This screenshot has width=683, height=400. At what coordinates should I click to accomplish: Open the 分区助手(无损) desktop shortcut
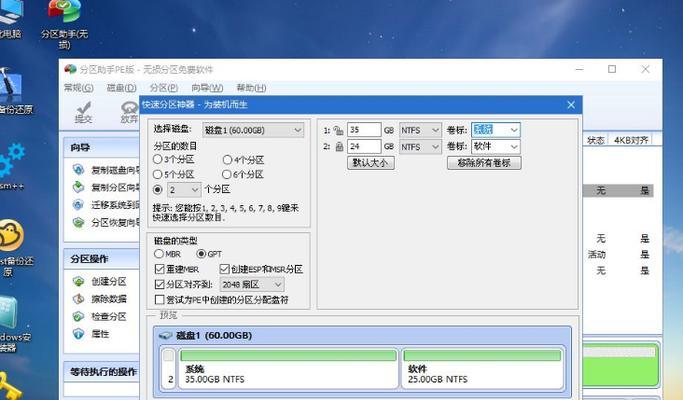64,24
